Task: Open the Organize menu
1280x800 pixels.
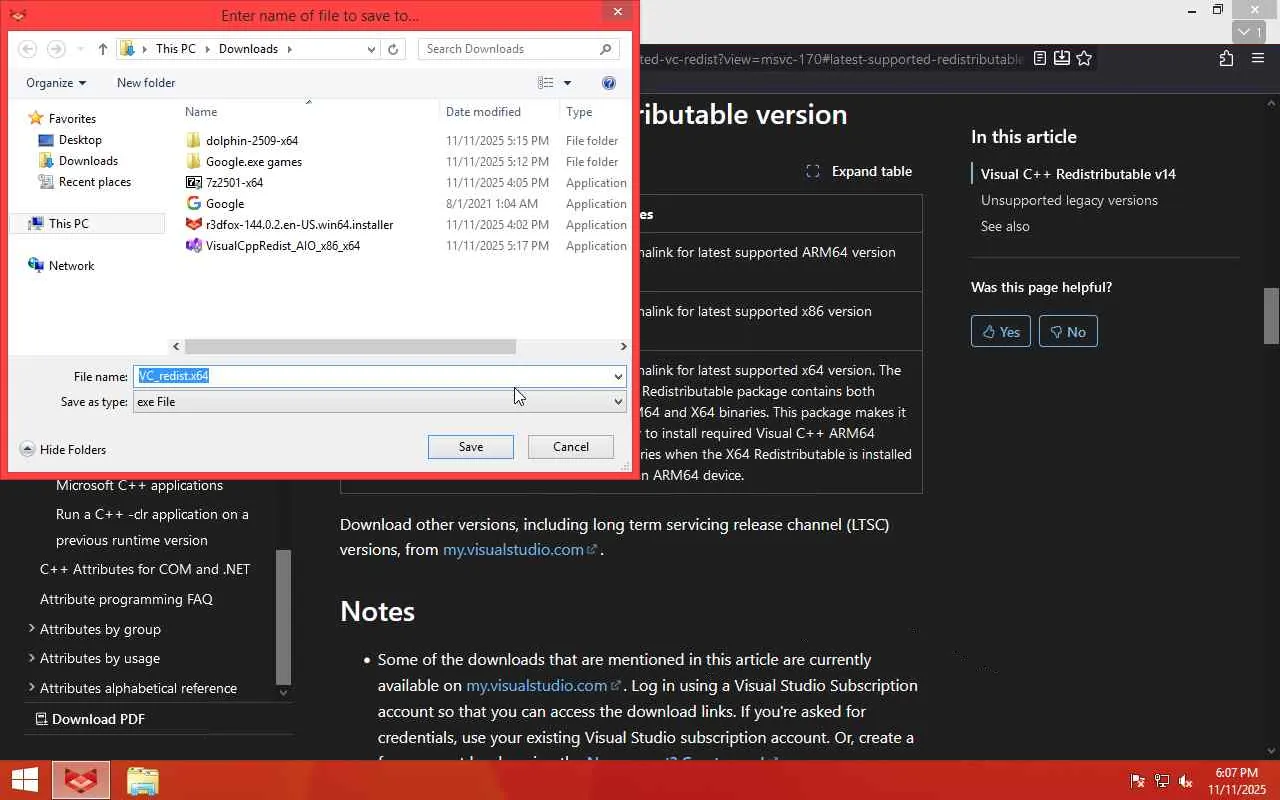Action: click(56, 83)
